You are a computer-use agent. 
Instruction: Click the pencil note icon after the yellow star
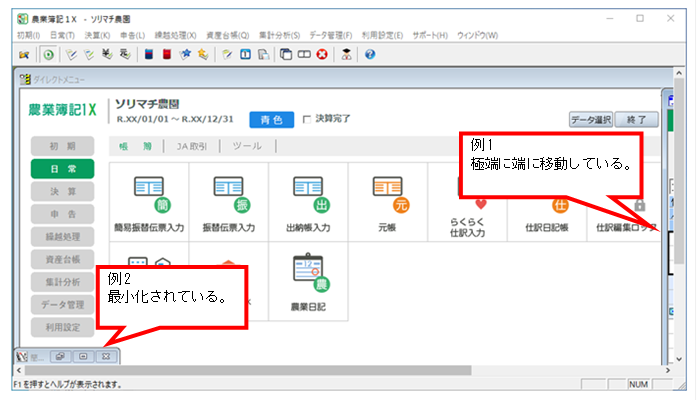click(x=227, y=54)
